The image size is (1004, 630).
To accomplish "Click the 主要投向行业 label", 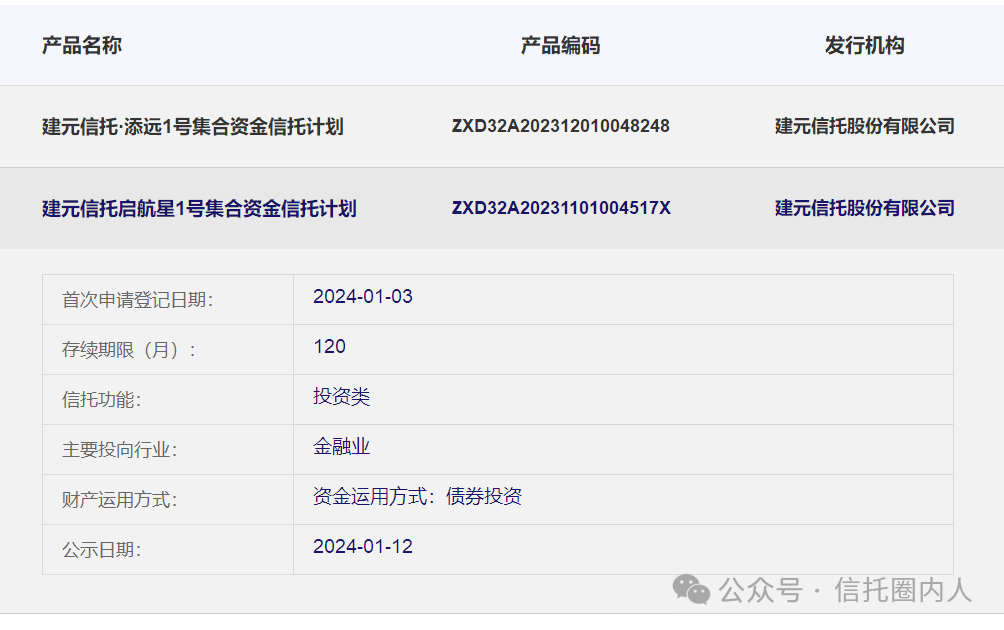I will pos(119,449).
